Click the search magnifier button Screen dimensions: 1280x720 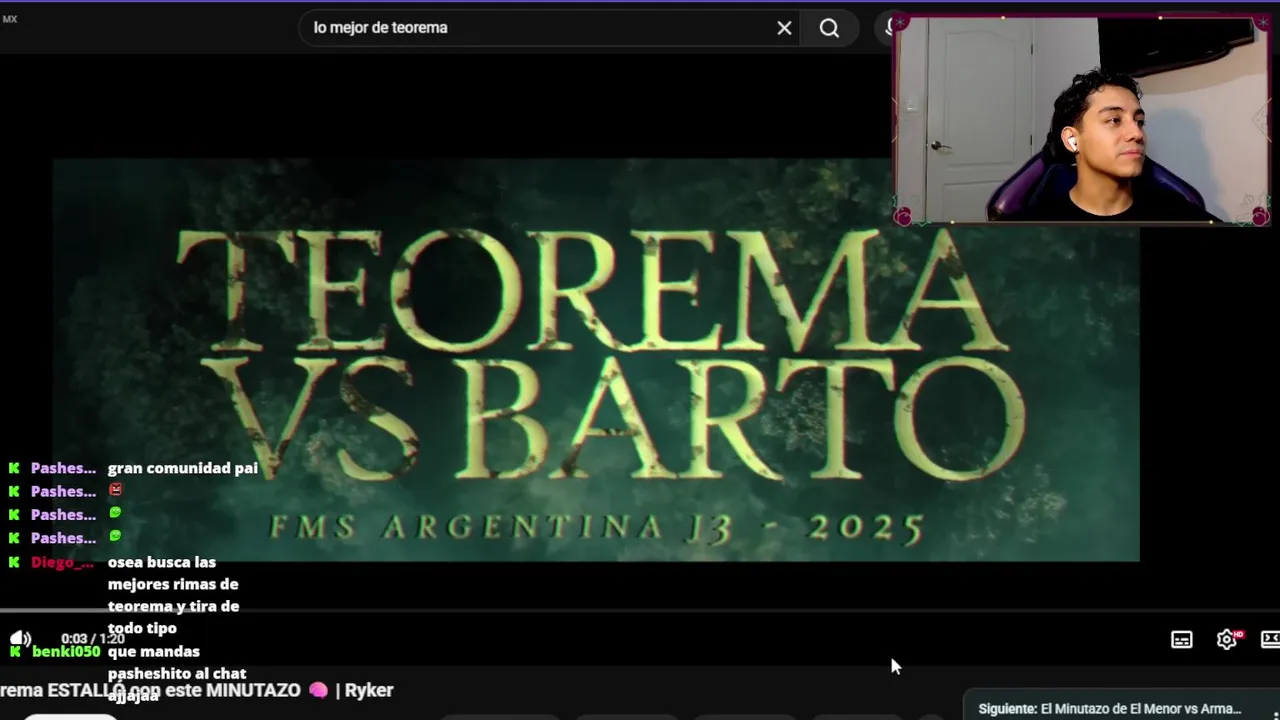[829, 28]
